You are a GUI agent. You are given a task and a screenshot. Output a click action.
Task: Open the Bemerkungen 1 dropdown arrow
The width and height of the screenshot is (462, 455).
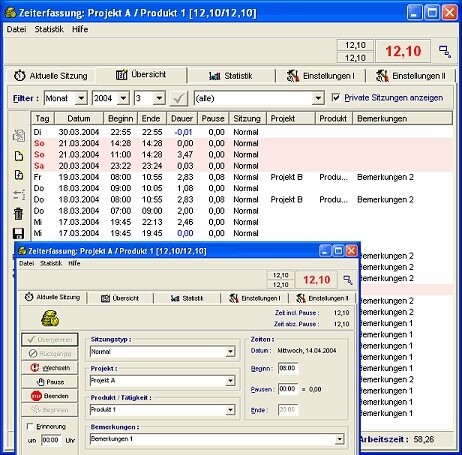[339, 439]
